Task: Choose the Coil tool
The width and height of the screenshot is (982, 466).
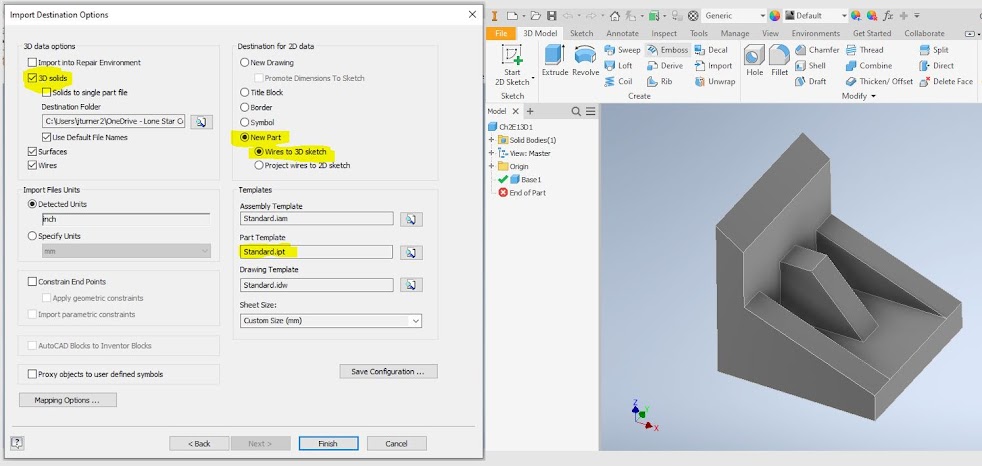Action: click(618, 81)
